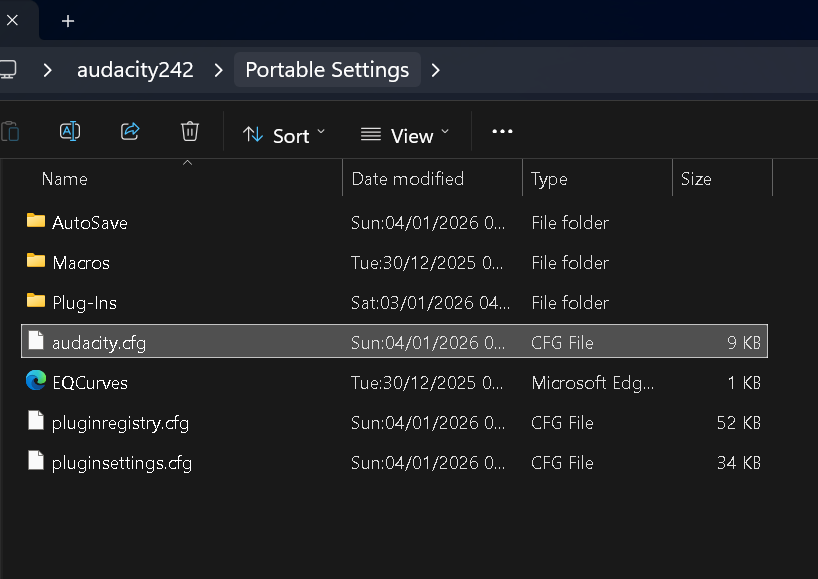Click the Plug-Ins folder icon
The height and width of the screenshot is (579, 818).
[x=36, y=301]
